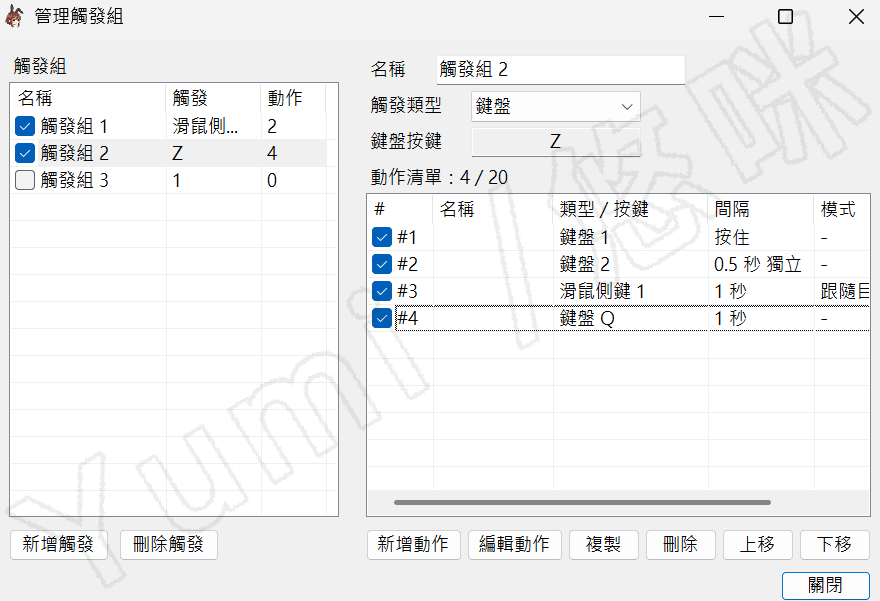This screenshot has height=601, width=880.
Task: Click the 鍵盤 1 action type cell
Action: pos(584,237)
